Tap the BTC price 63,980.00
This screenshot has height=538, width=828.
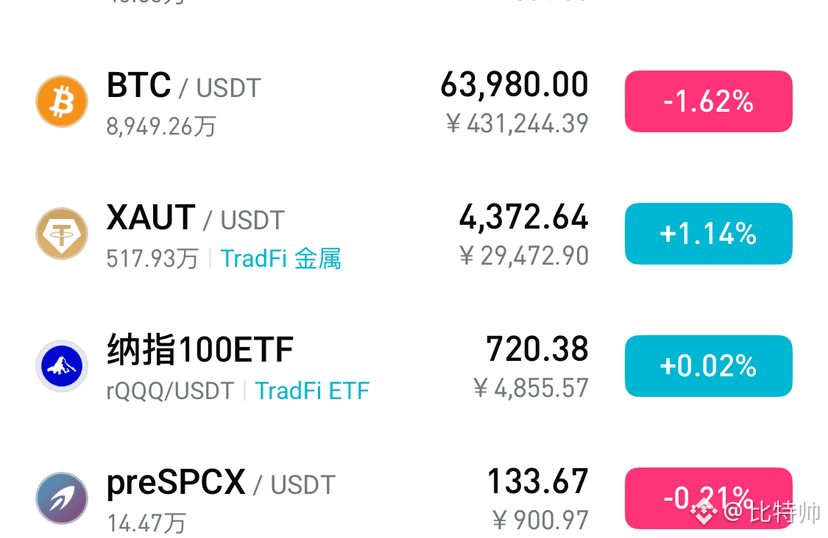(x=514, y=84)
